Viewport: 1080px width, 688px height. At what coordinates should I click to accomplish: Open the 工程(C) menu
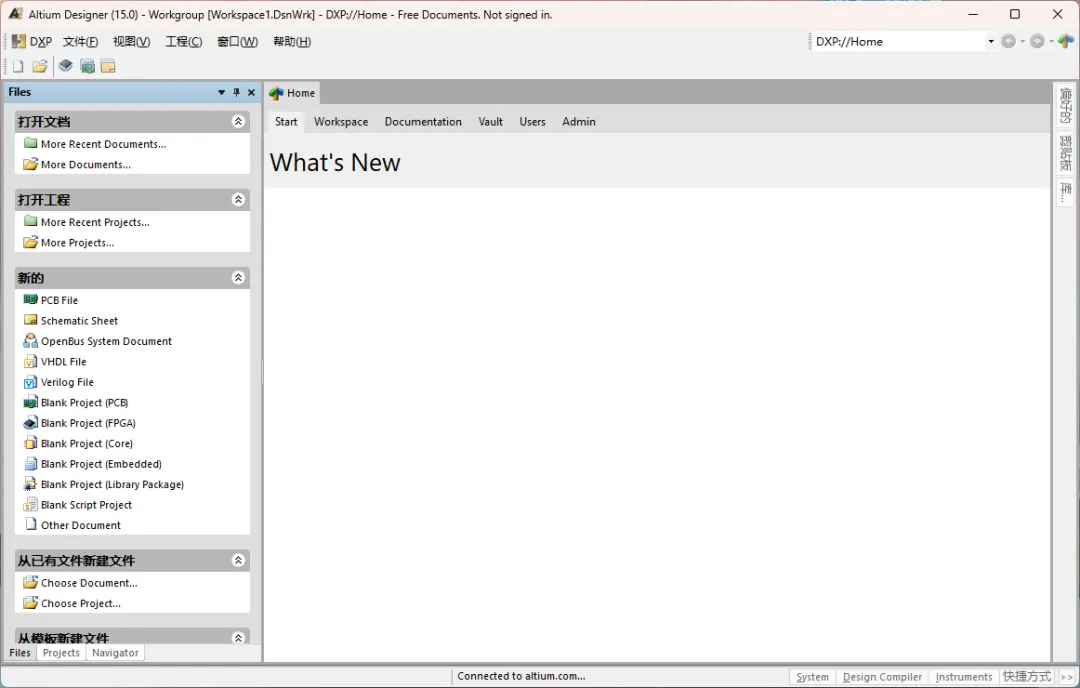pos(183,41)
